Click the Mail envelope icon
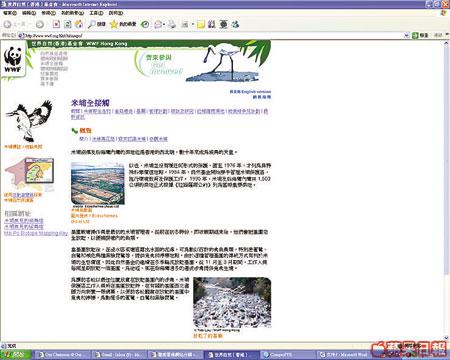This screenshot has width=450, height=360. click(158, 24)
